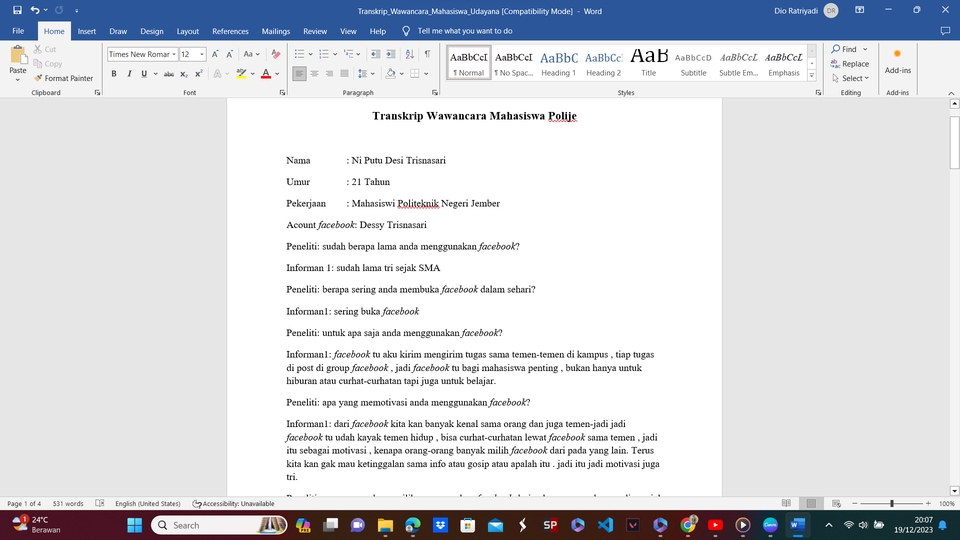This screenshot has width=960, height=540.
Task: Save the document with the Save icon
Action: click(17, 10)
